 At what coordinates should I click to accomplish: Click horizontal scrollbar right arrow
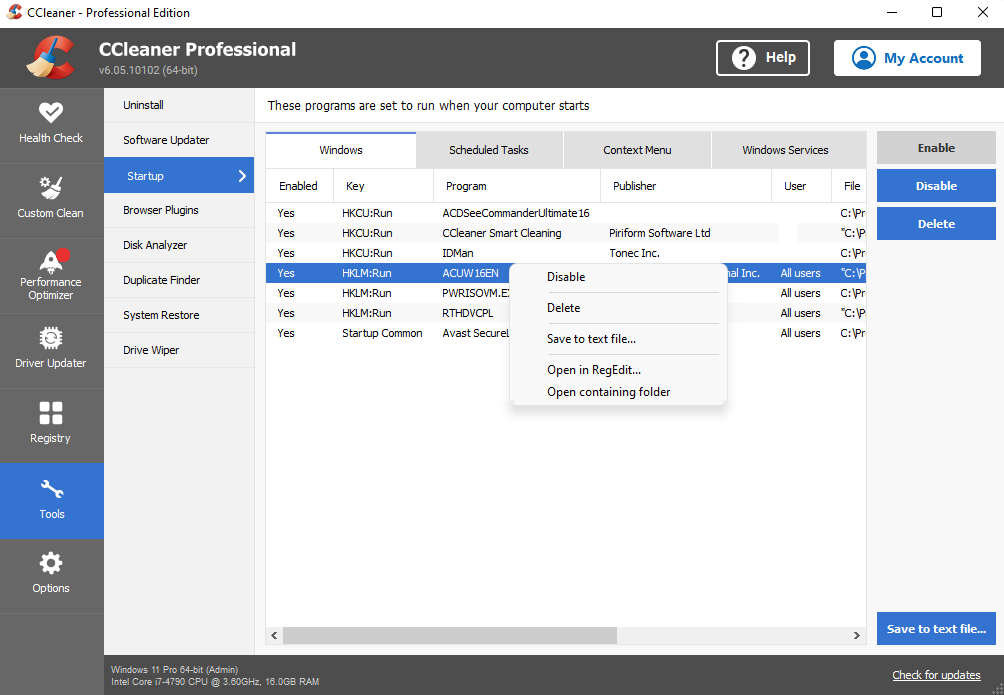pos(857,635)
